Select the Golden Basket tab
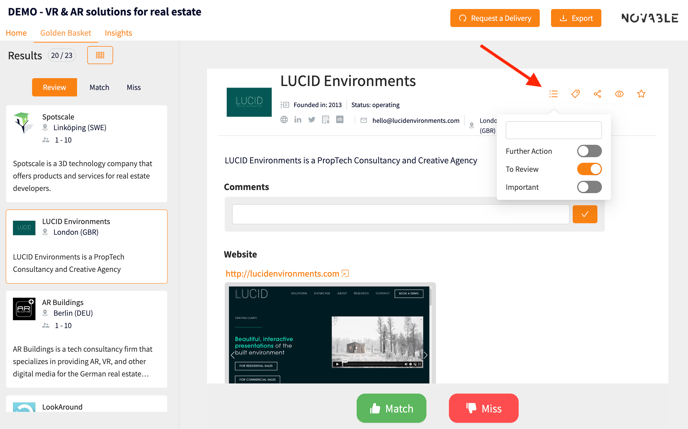The image size is (688, 429). 66,33
